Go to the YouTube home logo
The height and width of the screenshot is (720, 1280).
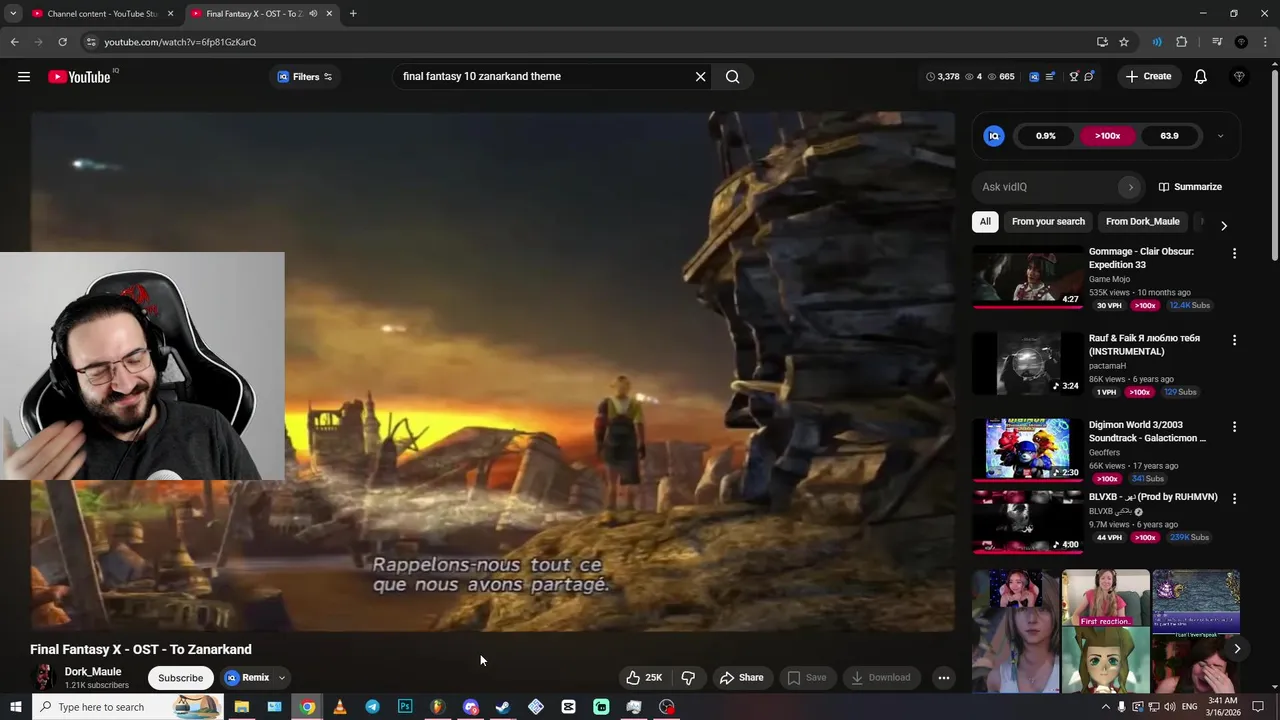79,77
